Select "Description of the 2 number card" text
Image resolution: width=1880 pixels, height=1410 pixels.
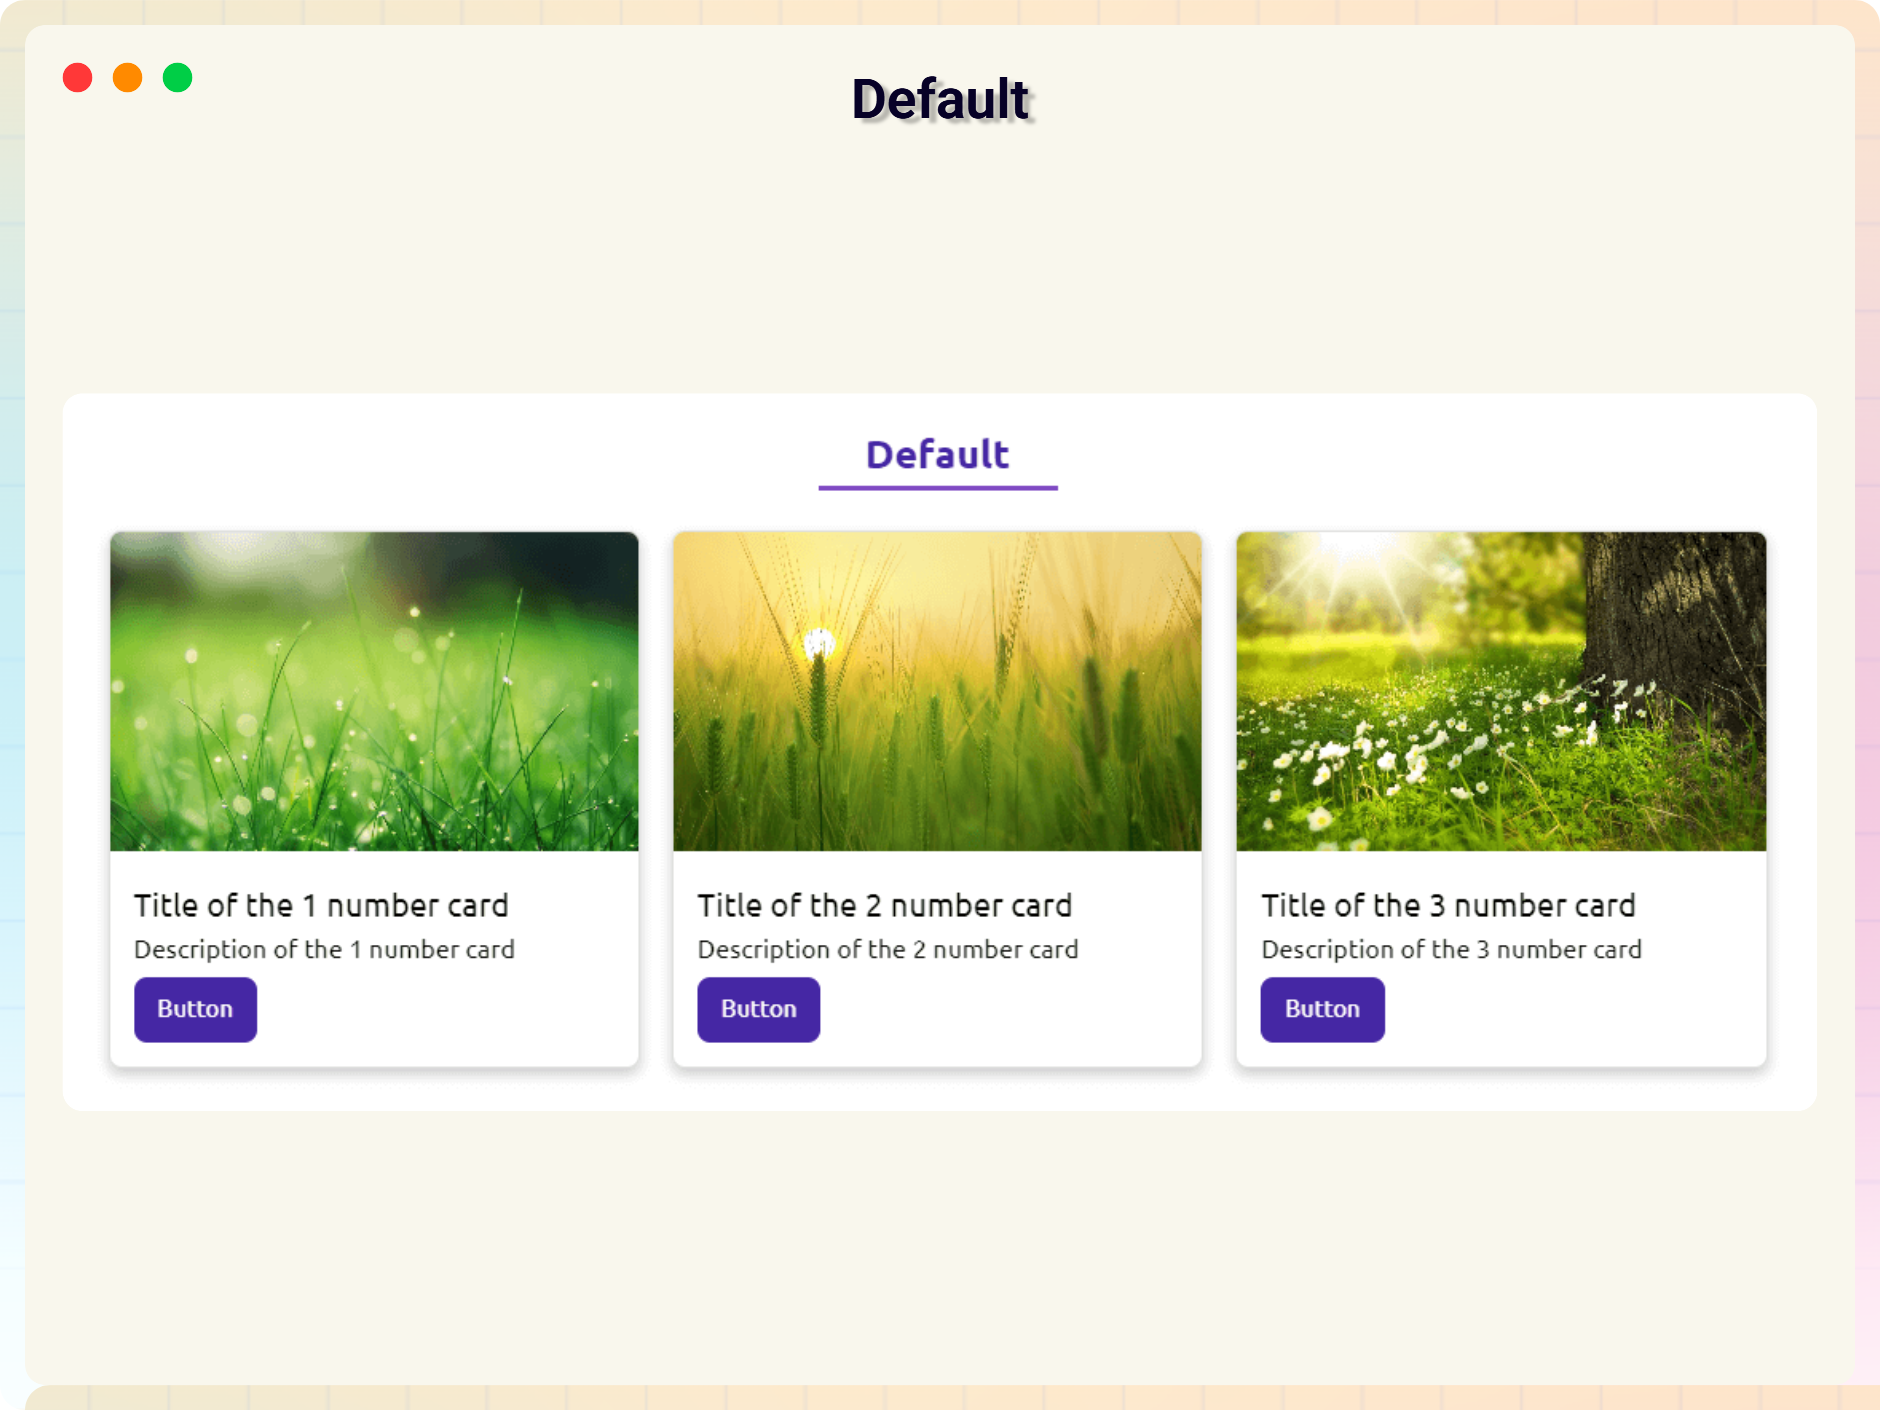tap(887, 949)
